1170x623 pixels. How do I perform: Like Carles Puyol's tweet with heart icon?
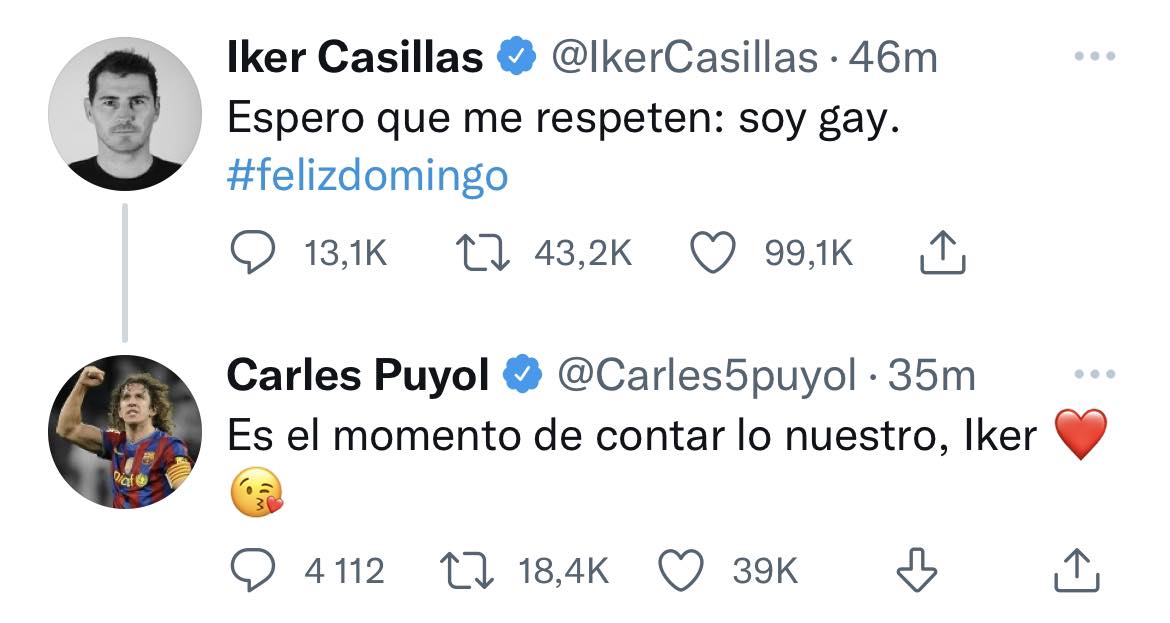click(x=681, y=571)
